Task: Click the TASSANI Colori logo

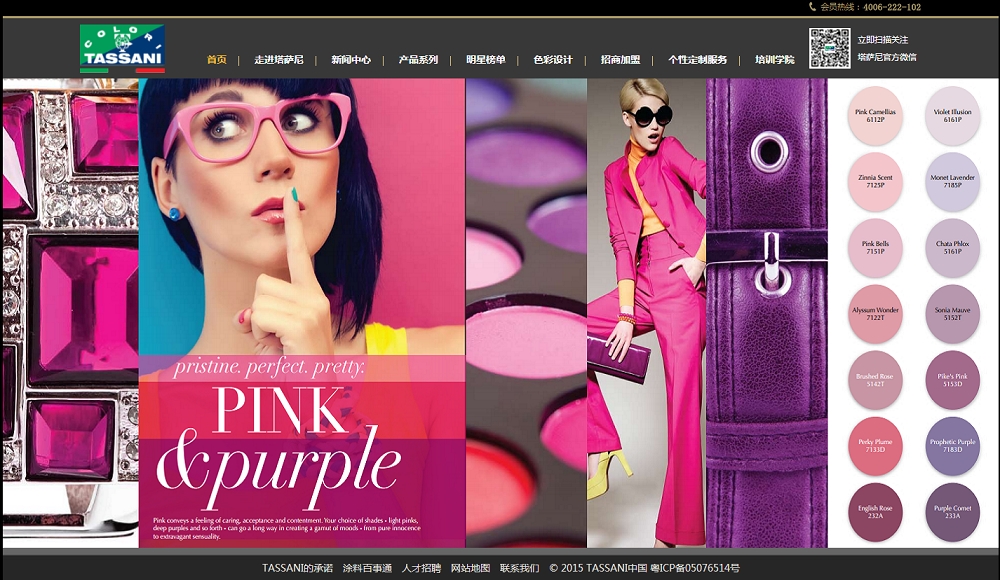Action: (122, 49)
